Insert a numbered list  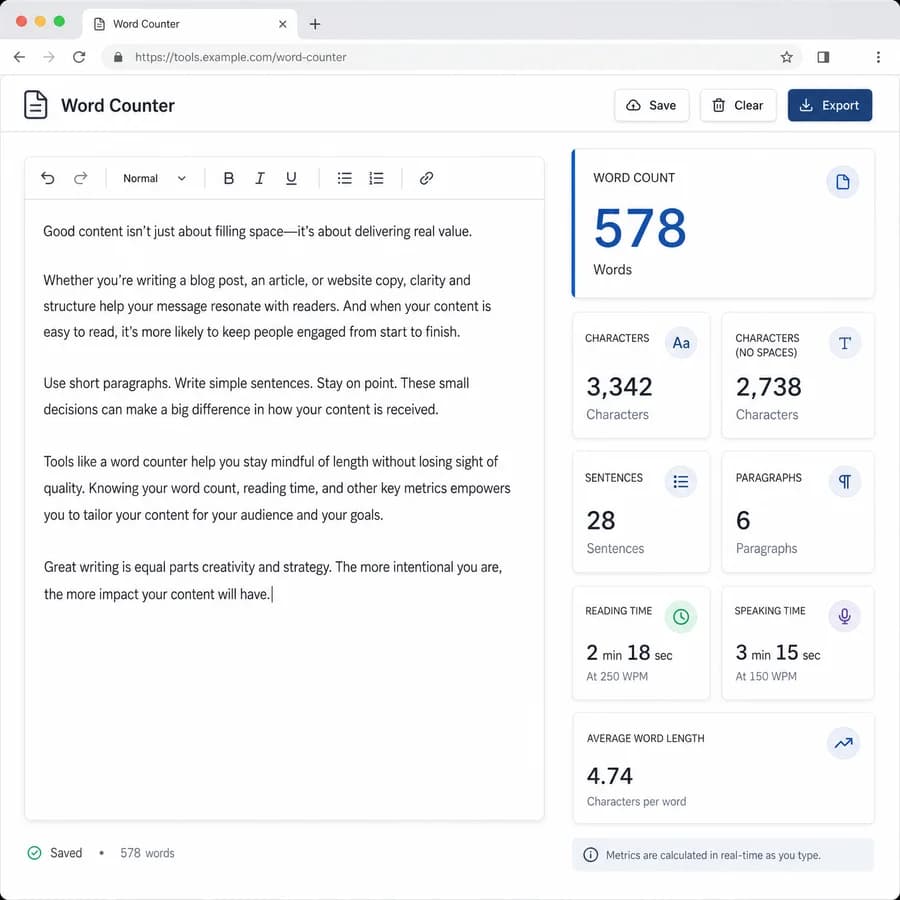tap(376, 179)
